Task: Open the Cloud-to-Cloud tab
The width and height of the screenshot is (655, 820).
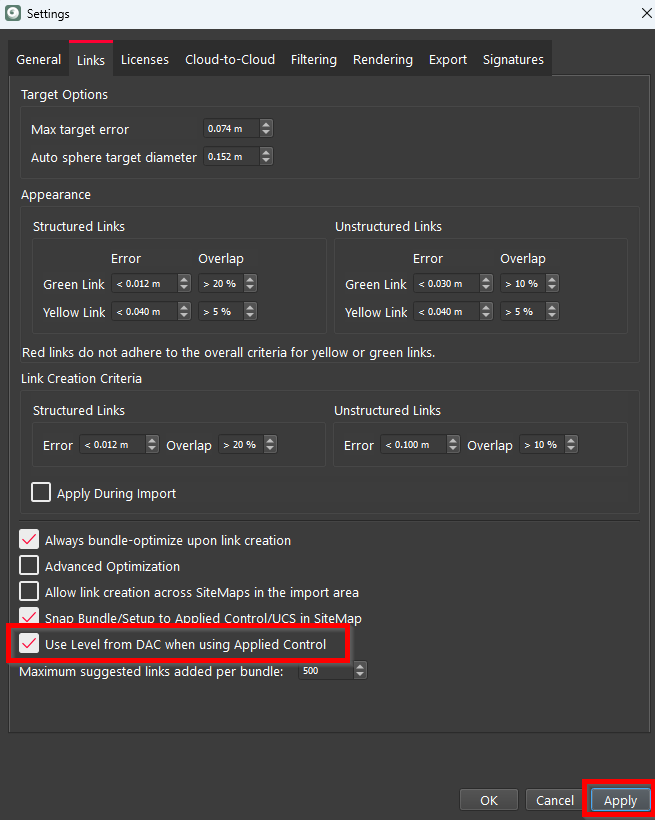Action: click(230, 60)
